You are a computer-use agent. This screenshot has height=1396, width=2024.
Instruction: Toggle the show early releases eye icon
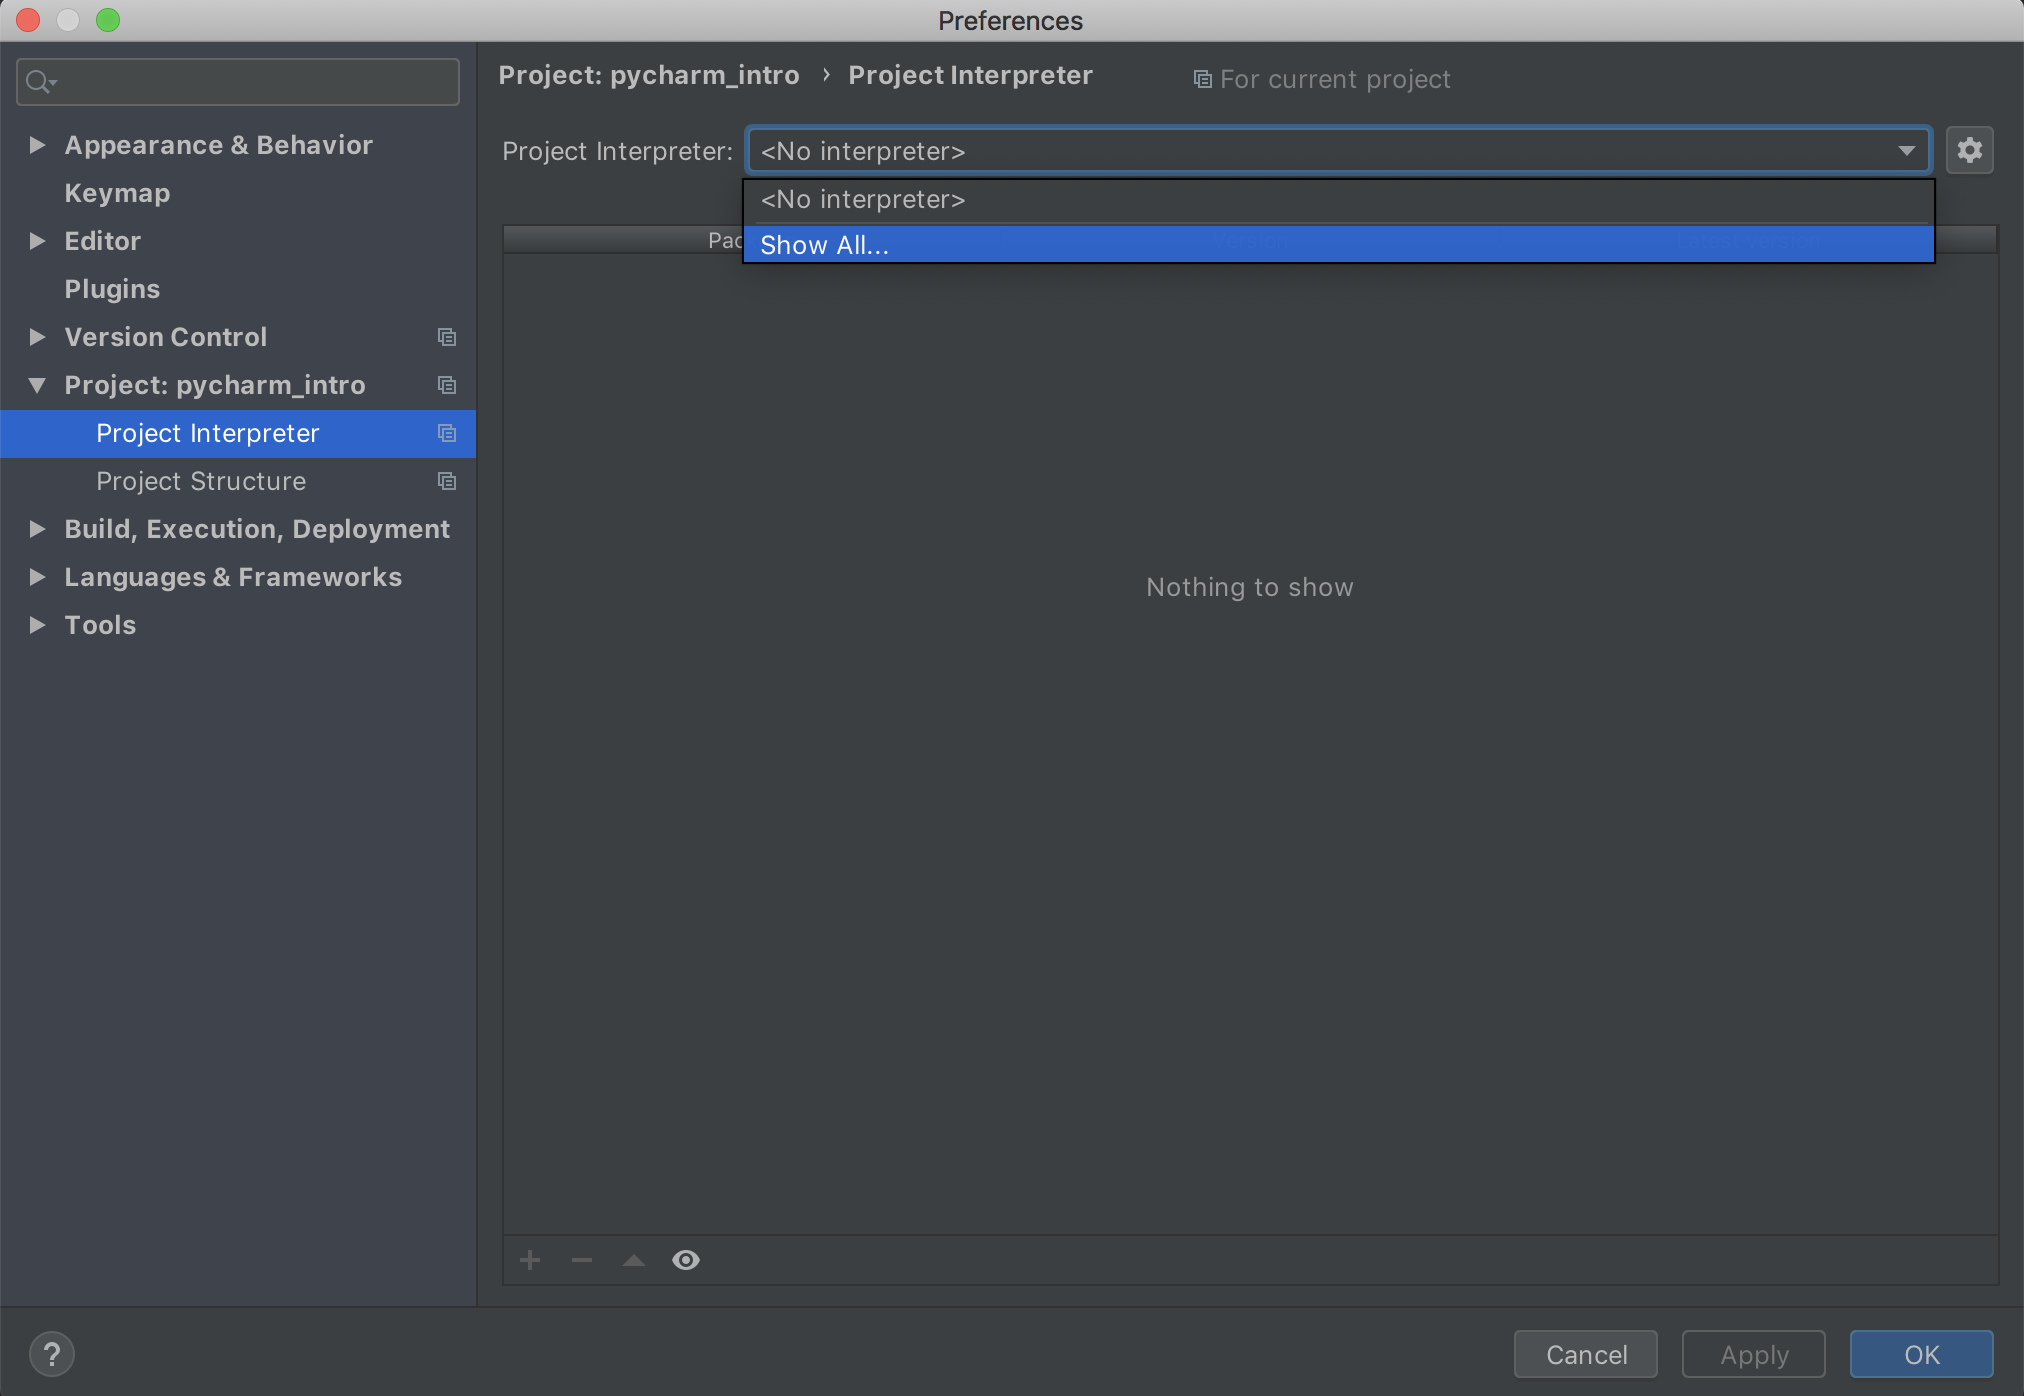(686, 1259)
